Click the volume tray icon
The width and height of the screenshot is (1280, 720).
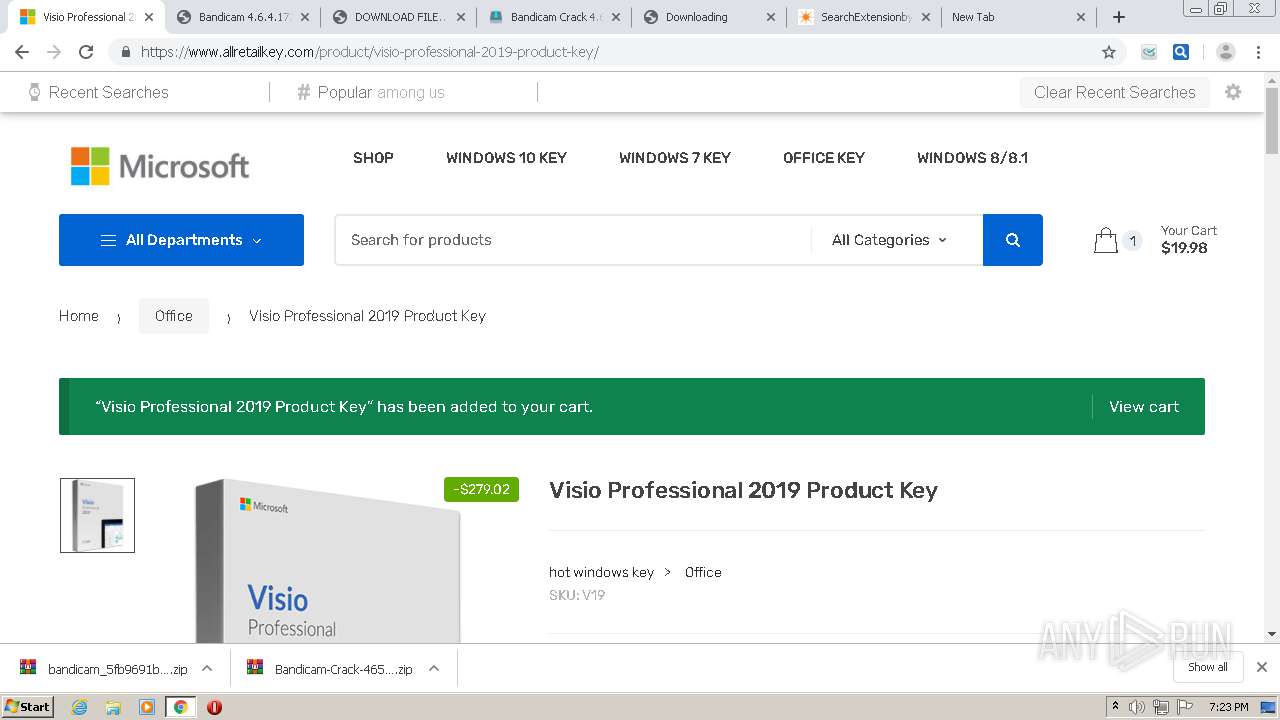click(1137, 707)
